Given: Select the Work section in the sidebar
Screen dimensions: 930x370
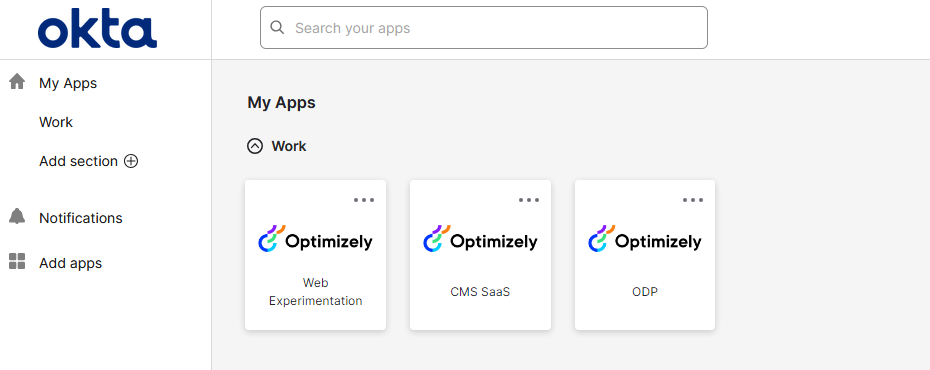Looking at the screenshot, I should [x=56, y=122].
